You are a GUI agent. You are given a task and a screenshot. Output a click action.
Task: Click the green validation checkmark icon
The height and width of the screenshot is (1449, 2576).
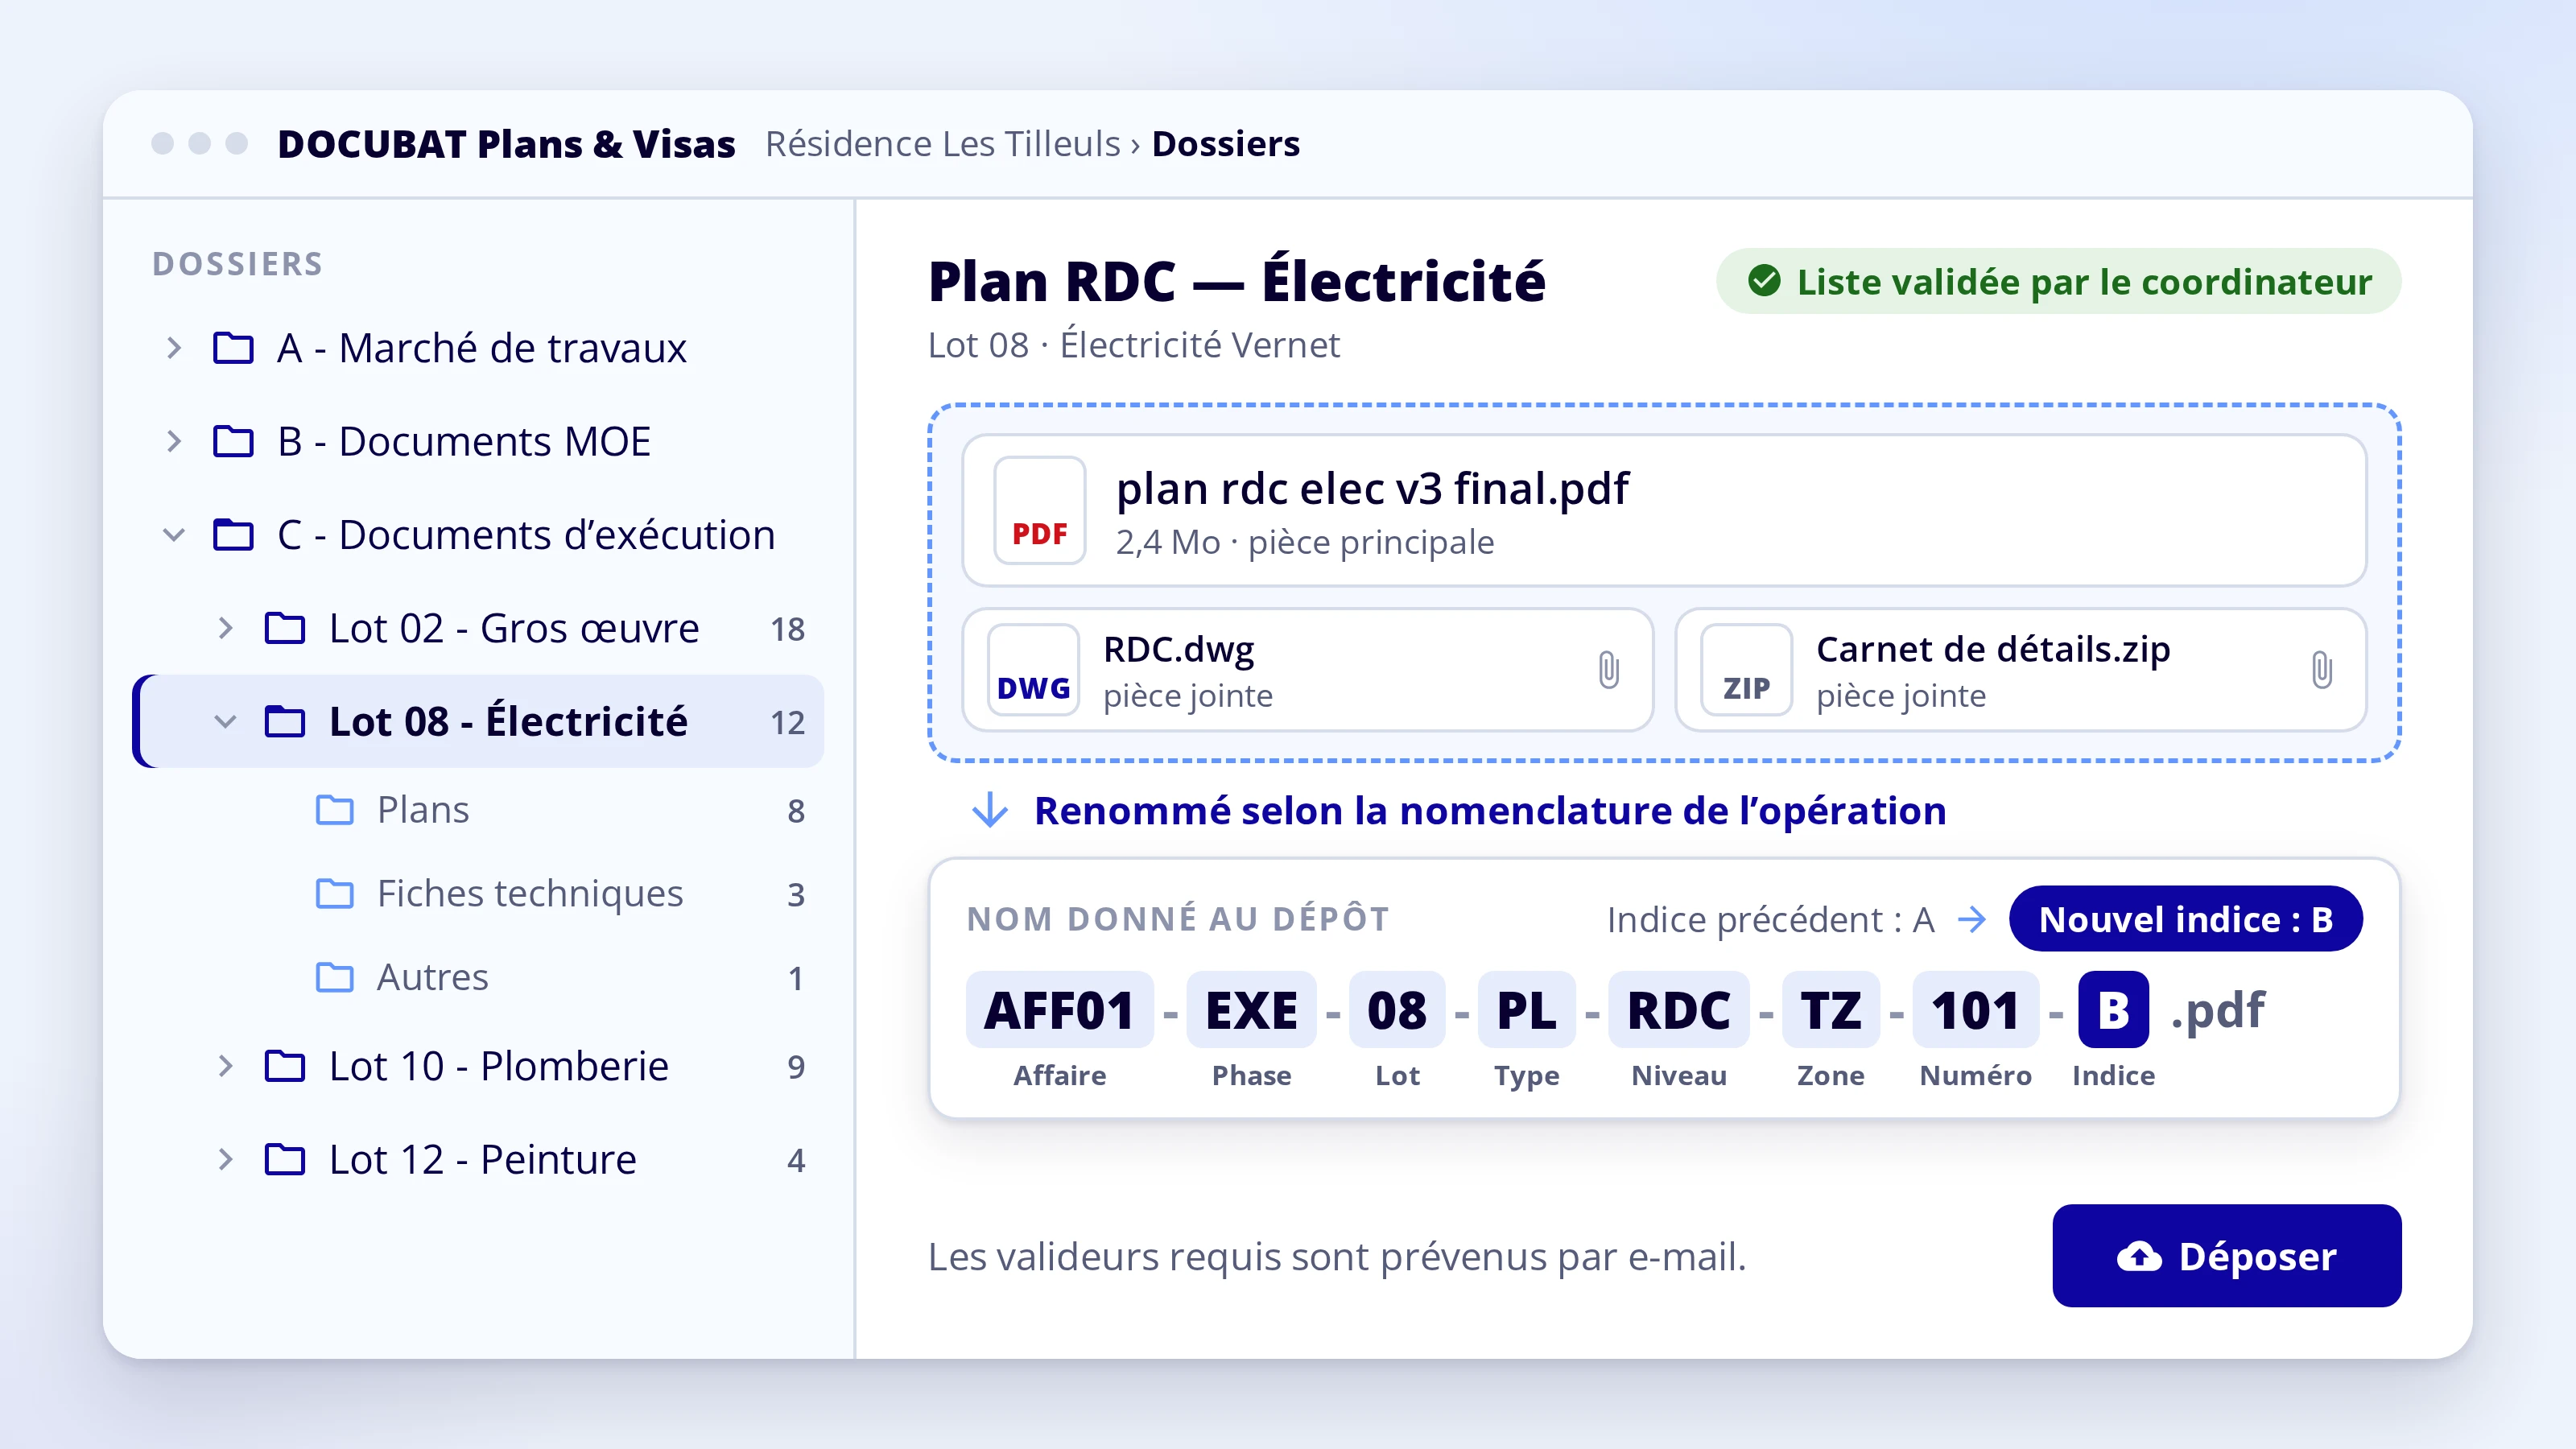click(1764, 281)
